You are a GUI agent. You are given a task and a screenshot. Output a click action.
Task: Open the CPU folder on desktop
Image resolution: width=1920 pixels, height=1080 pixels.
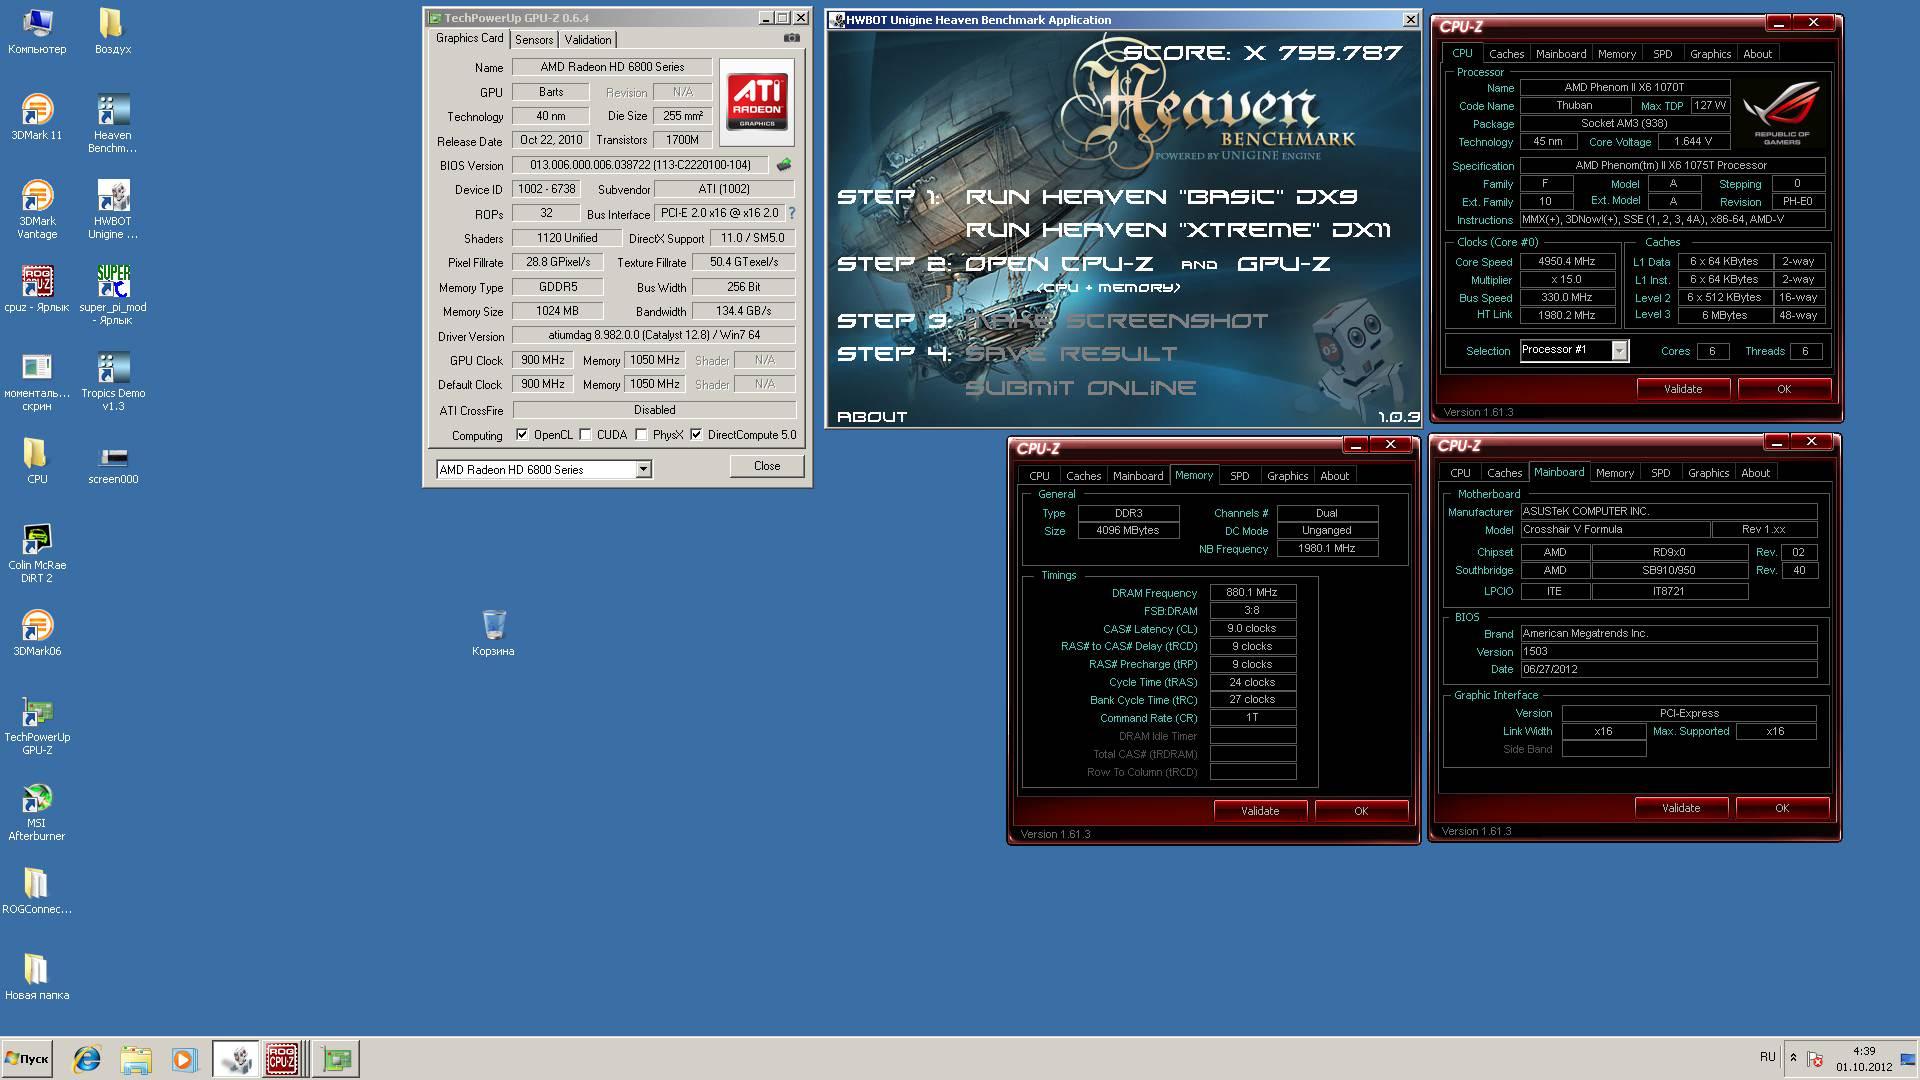37,461
